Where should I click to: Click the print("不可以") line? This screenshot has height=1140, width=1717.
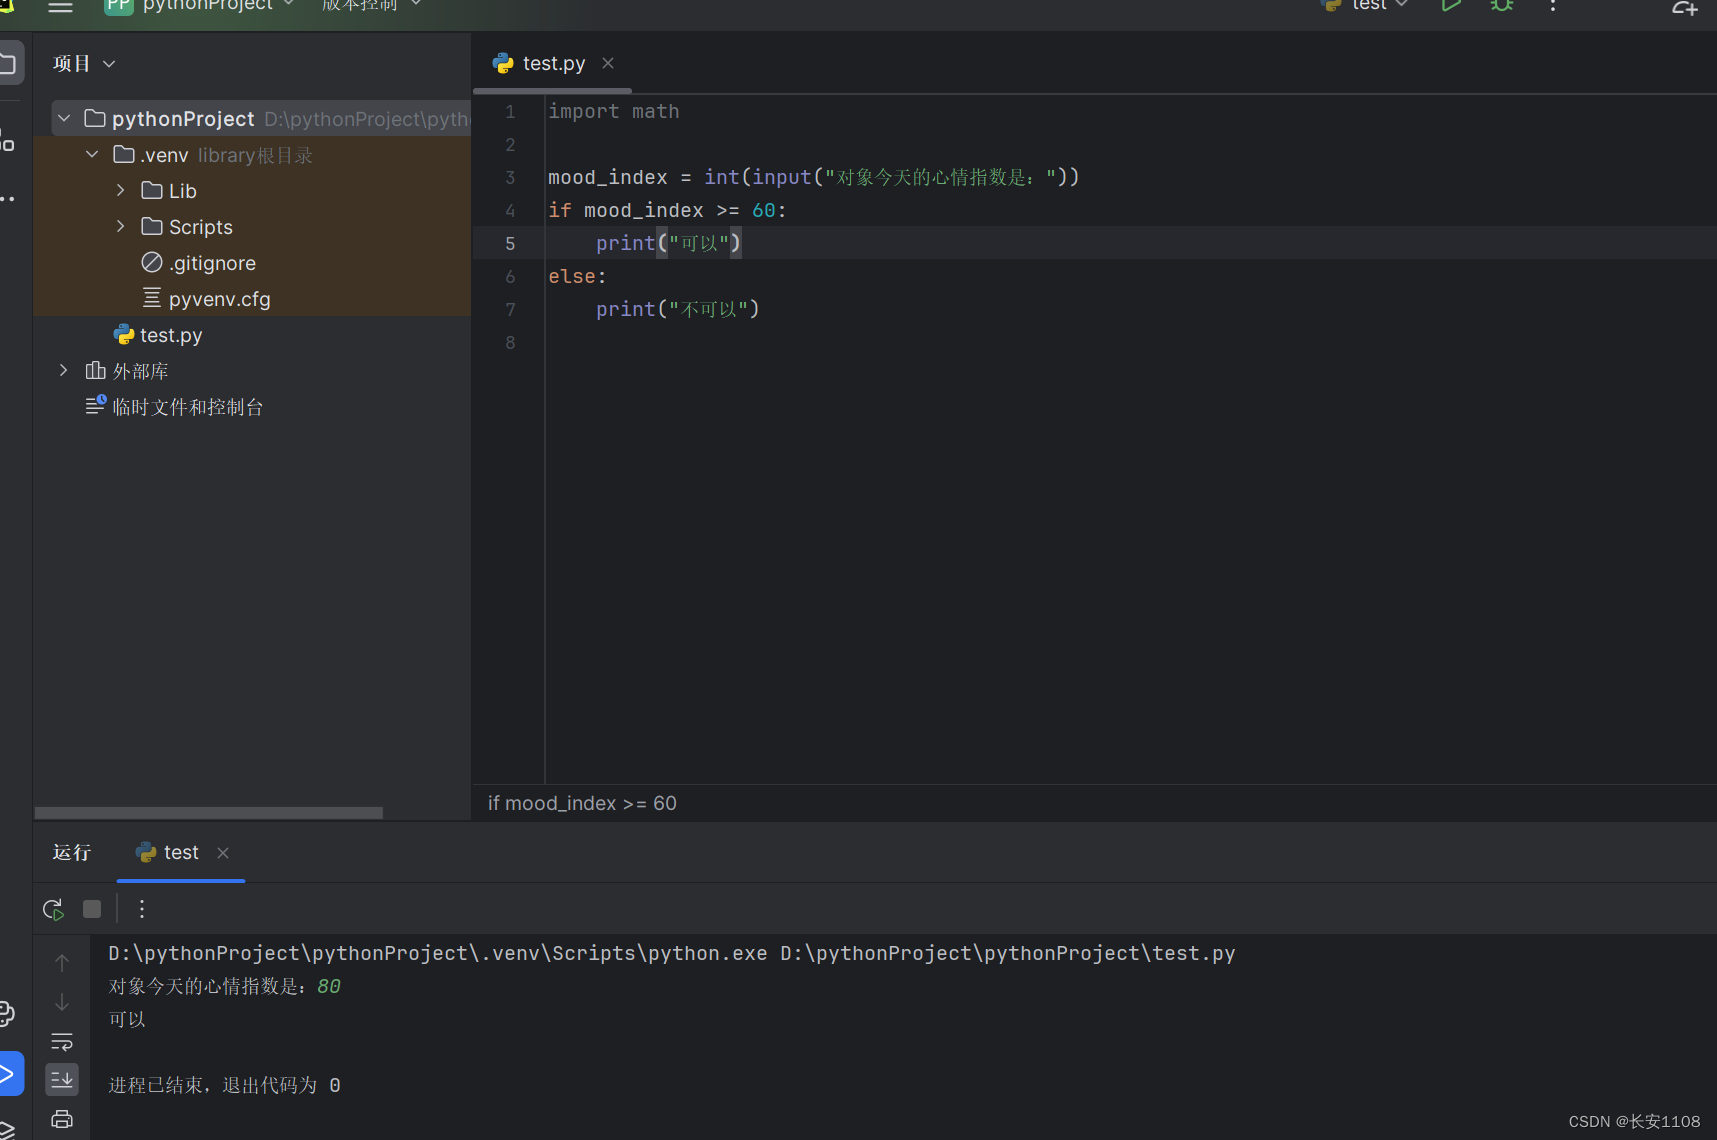[x=678, y=310]
